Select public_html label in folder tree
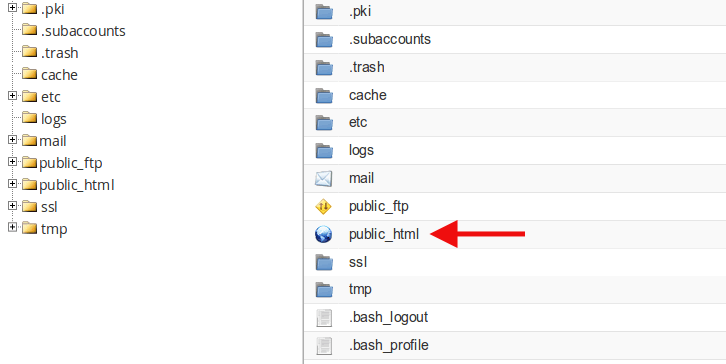This screenshot has width=726, height=364. click(x=76, y=185)
